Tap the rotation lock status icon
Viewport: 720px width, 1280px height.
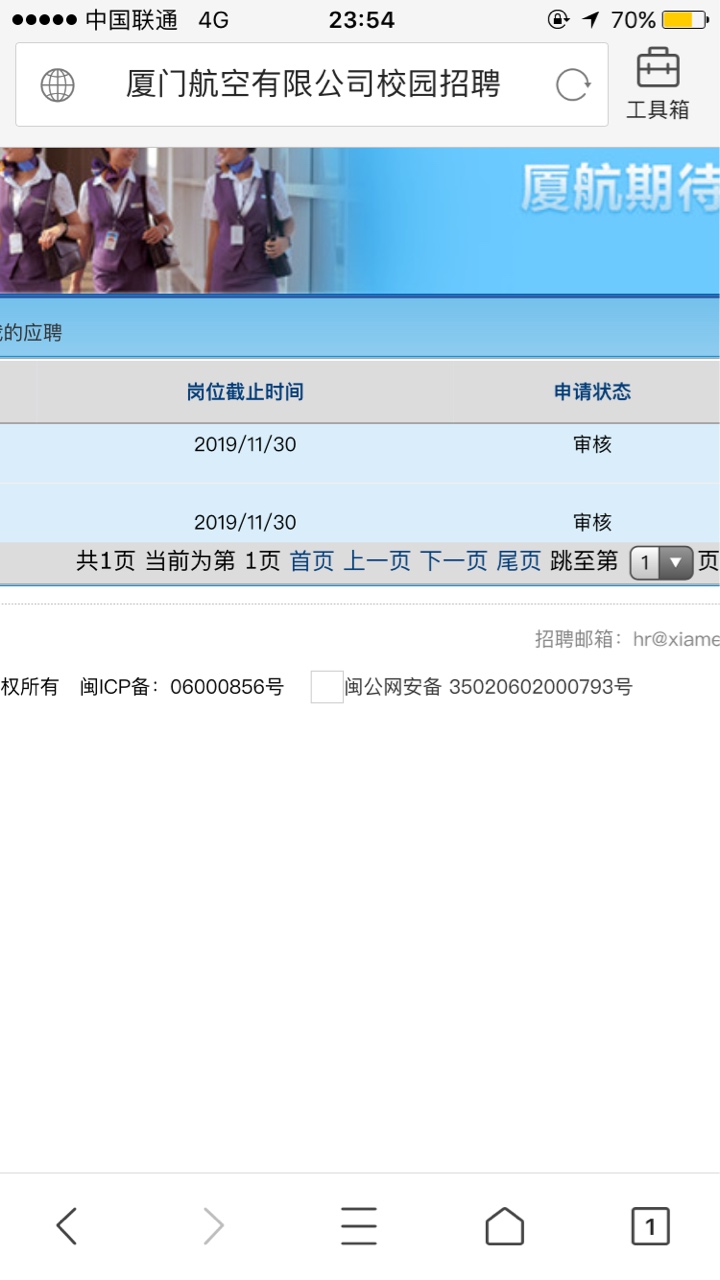(x=558, y=20)
